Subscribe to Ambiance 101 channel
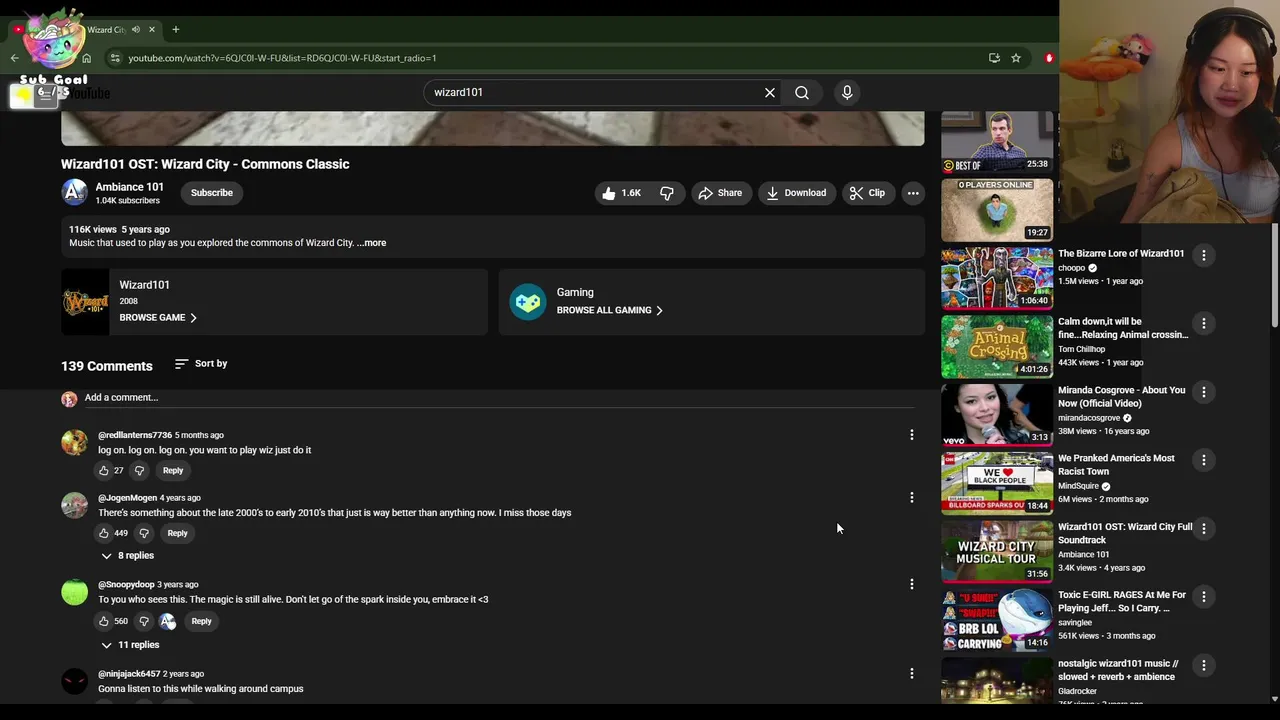1280x720 pixels. click(212, 193)
